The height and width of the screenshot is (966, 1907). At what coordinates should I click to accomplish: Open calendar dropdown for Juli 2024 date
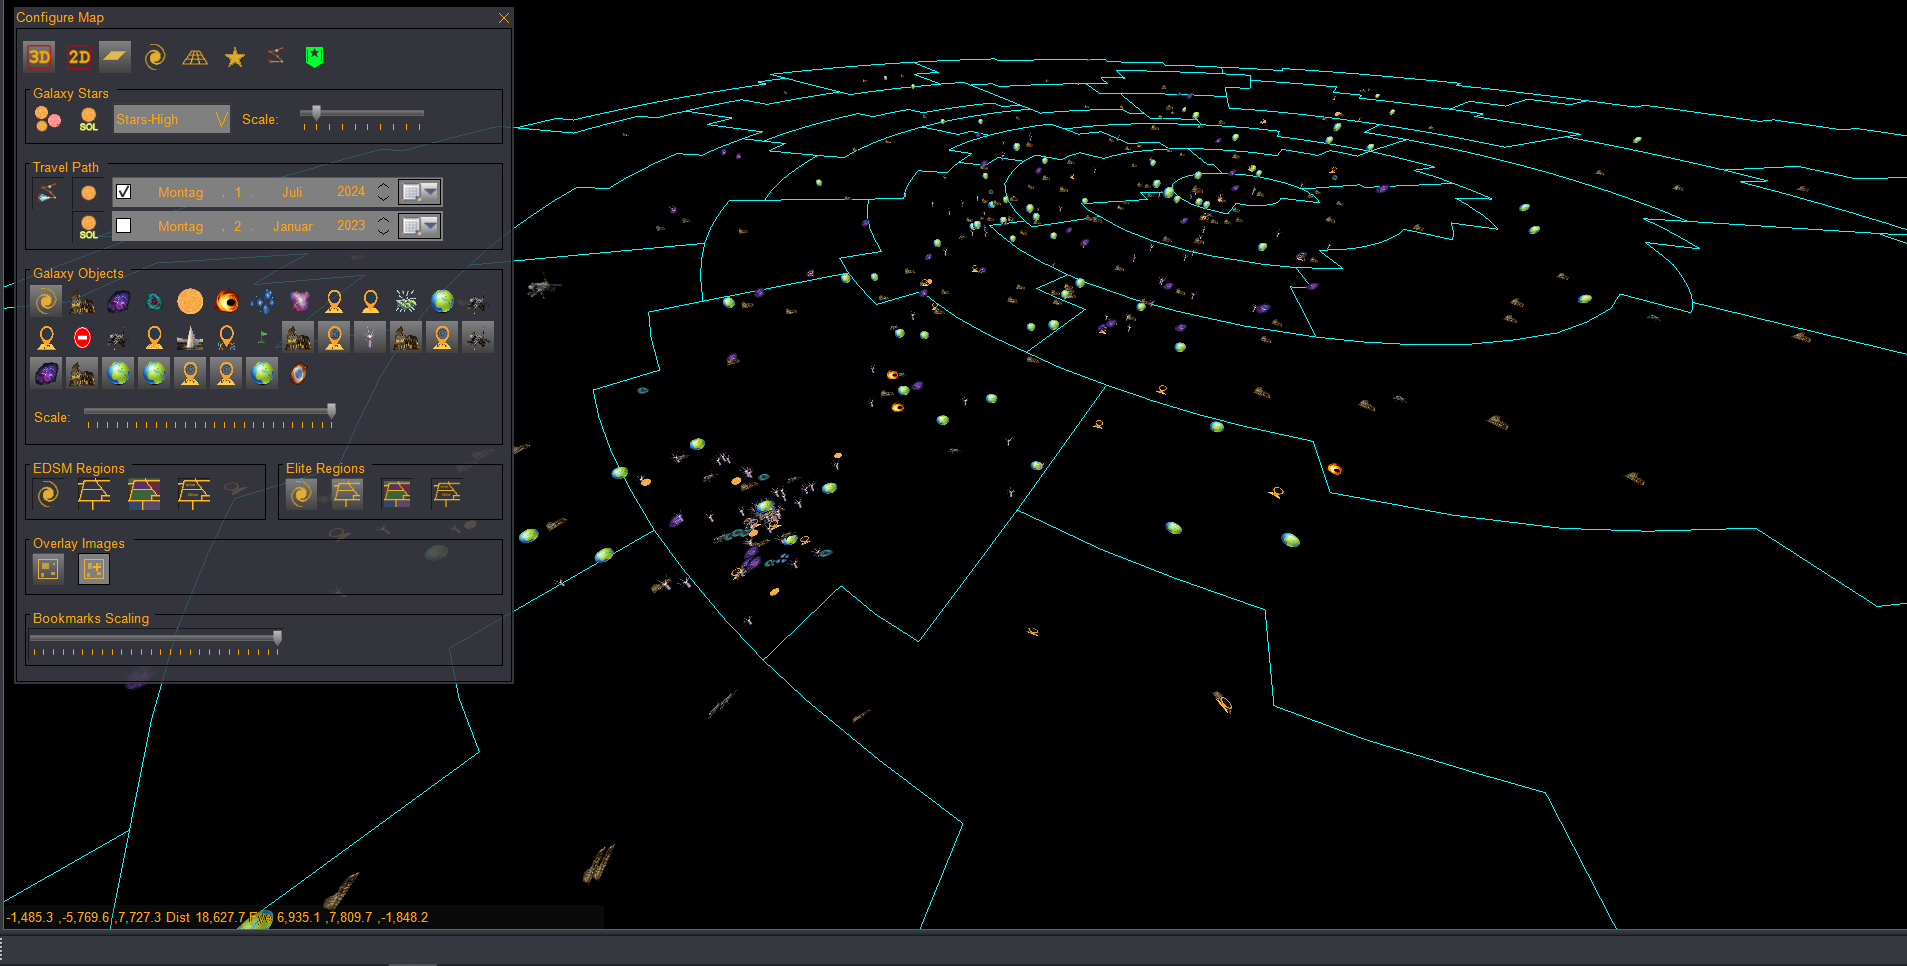tap(420, 192)
